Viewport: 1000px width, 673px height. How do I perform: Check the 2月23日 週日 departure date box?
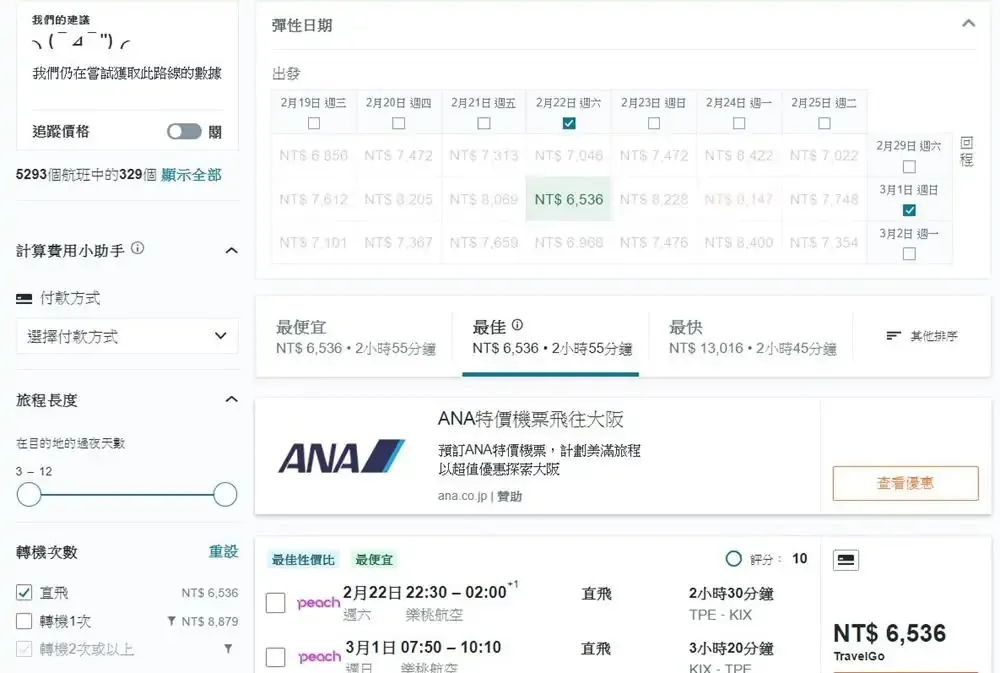(x=654, y=123)
